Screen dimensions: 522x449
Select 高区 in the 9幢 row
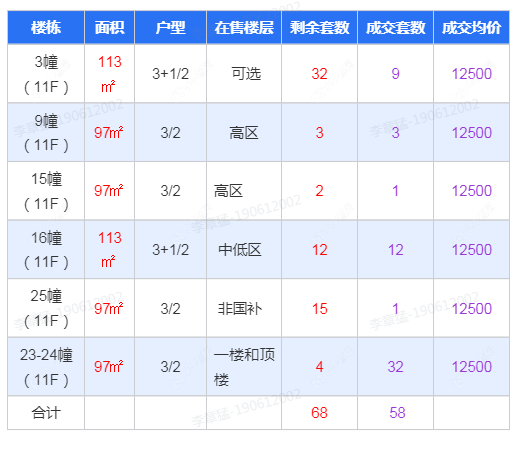(244, 133)
